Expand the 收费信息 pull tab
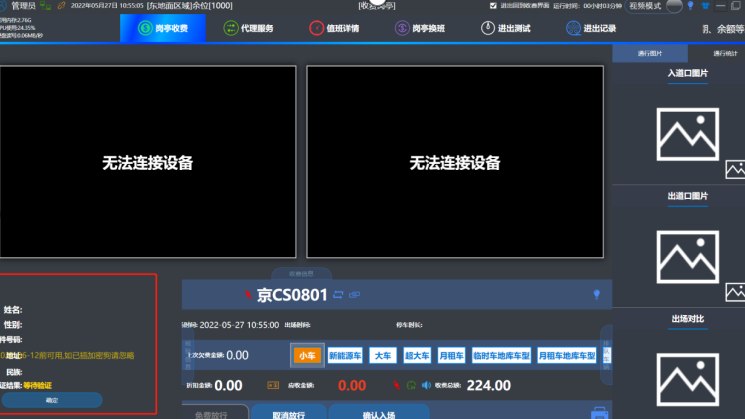 coord(301,274)
